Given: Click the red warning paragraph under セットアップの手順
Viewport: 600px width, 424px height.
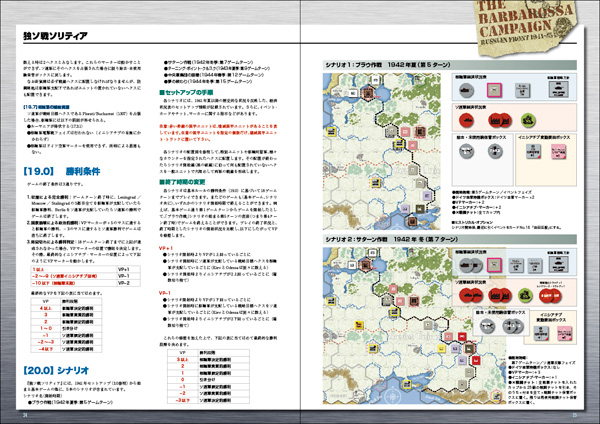Looking at the screenshot, I should 218,132.
